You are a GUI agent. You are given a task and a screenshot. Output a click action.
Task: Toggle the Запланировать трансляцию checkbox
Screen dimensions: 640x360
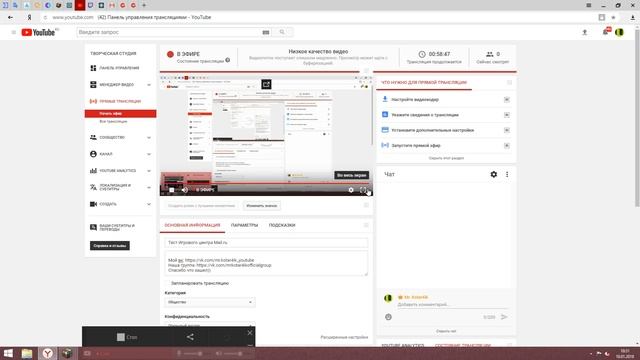pyautogui.click(x=167, y=283)
